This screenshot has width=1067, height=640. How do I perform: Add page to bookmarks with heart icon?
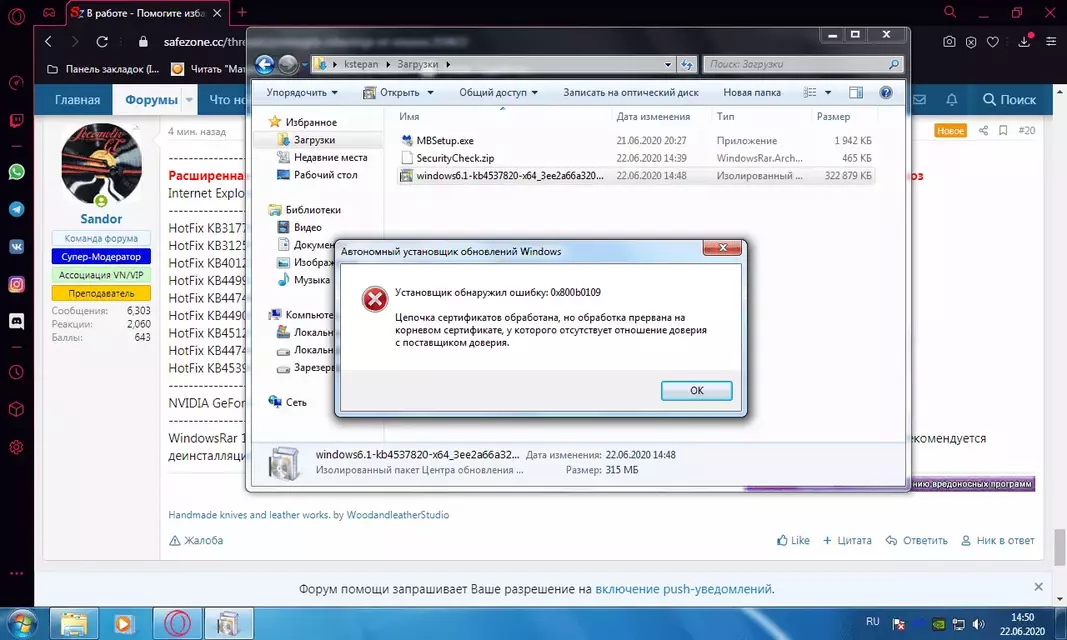[993, 42]
